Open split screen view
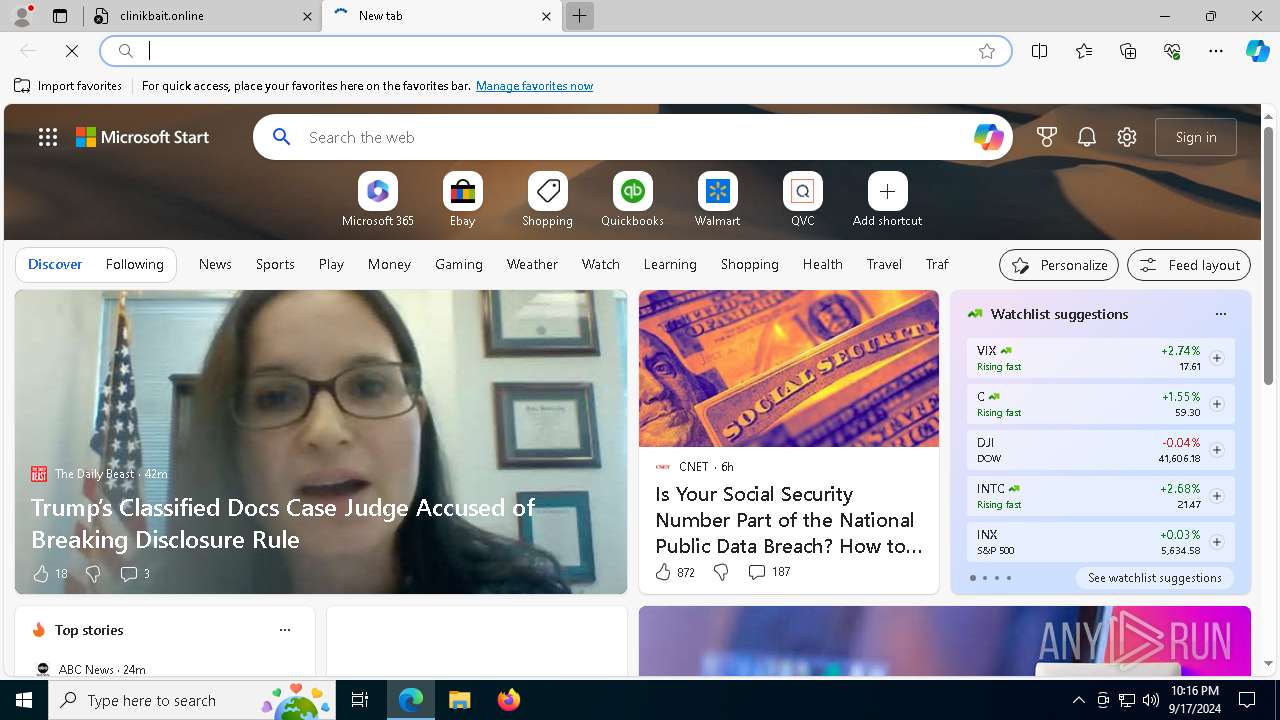The height and width of the screenshot is (720, 1280). (x=1040, y=51)
